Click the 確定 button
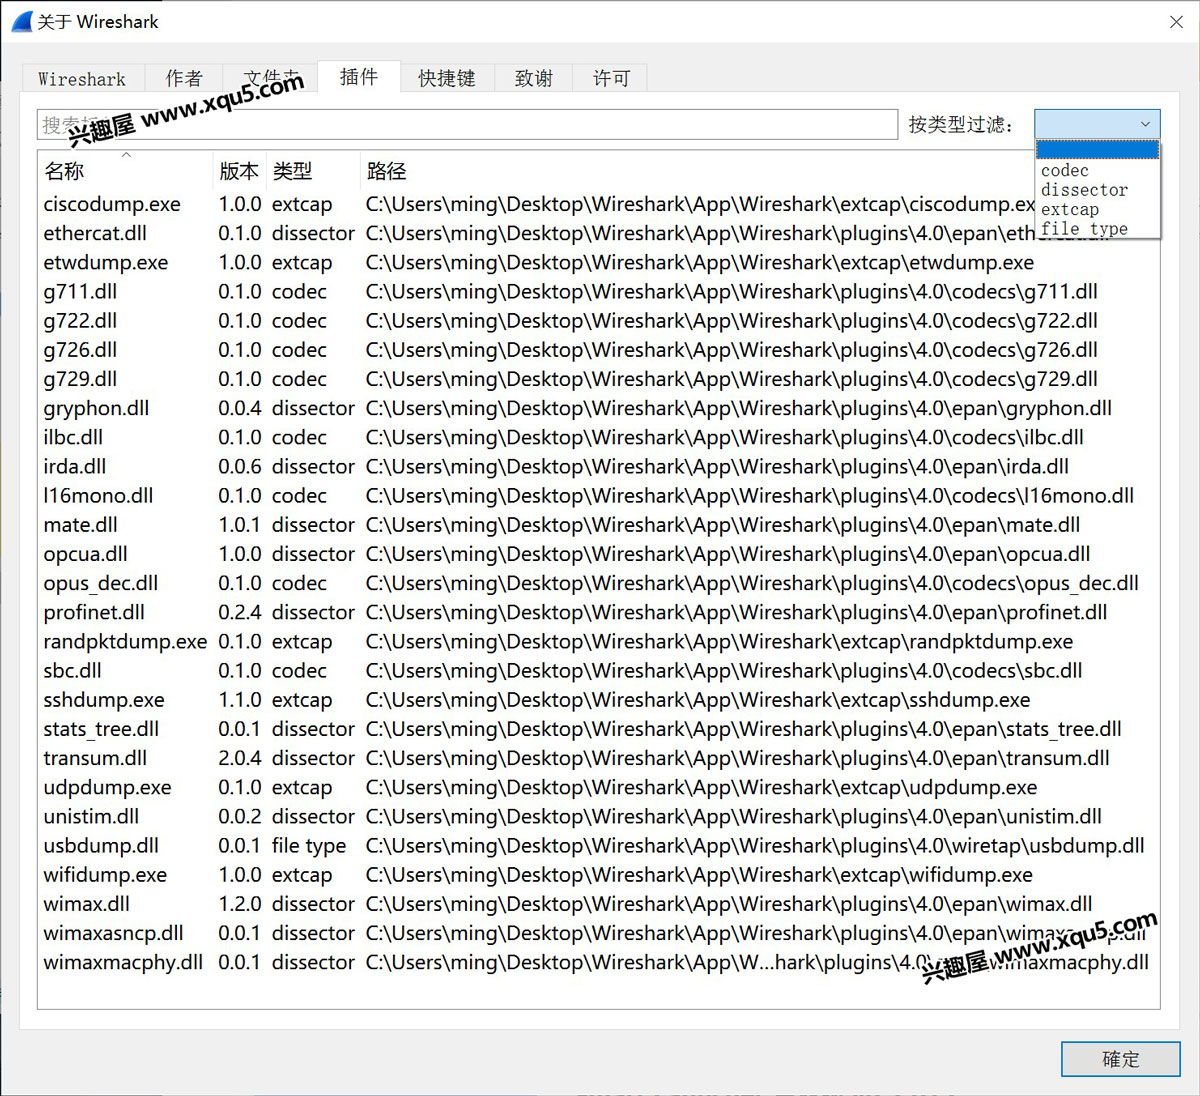Image resolution: width=1200 pixels, height=1096 pixels. coord(1120,1059)
